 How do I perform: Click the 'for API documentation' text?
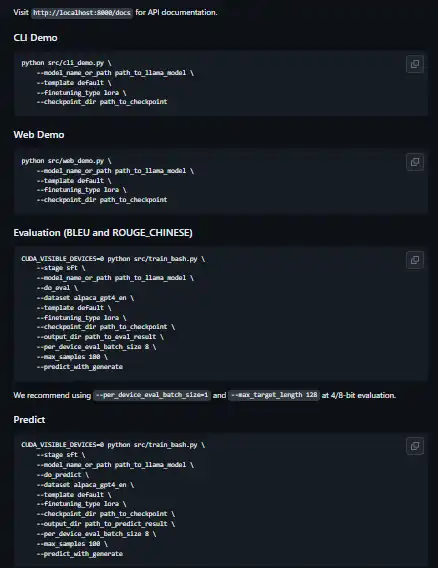tap(176, 12)
